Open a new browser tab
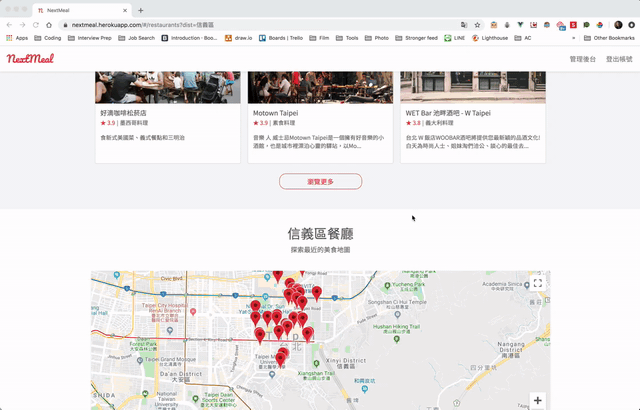The image size is (640, 410). [140, 10]
